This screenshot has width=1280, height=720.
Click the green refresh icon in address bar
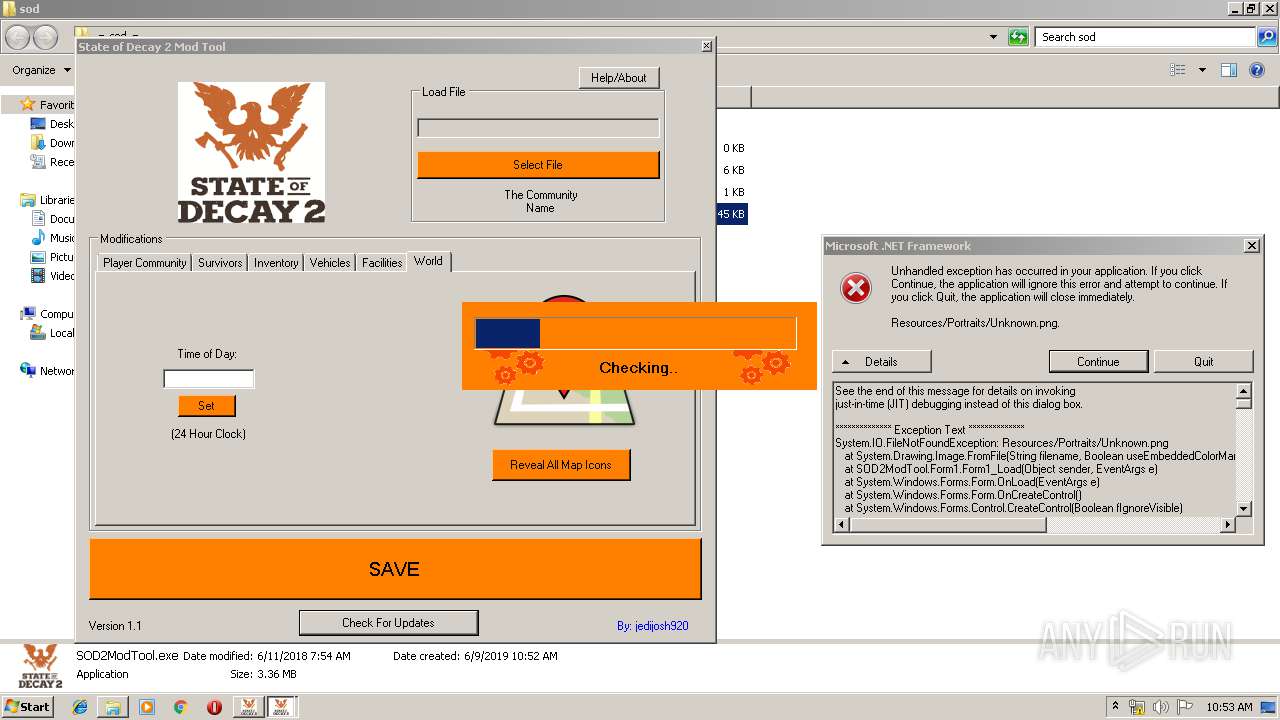coord(1018,37)
